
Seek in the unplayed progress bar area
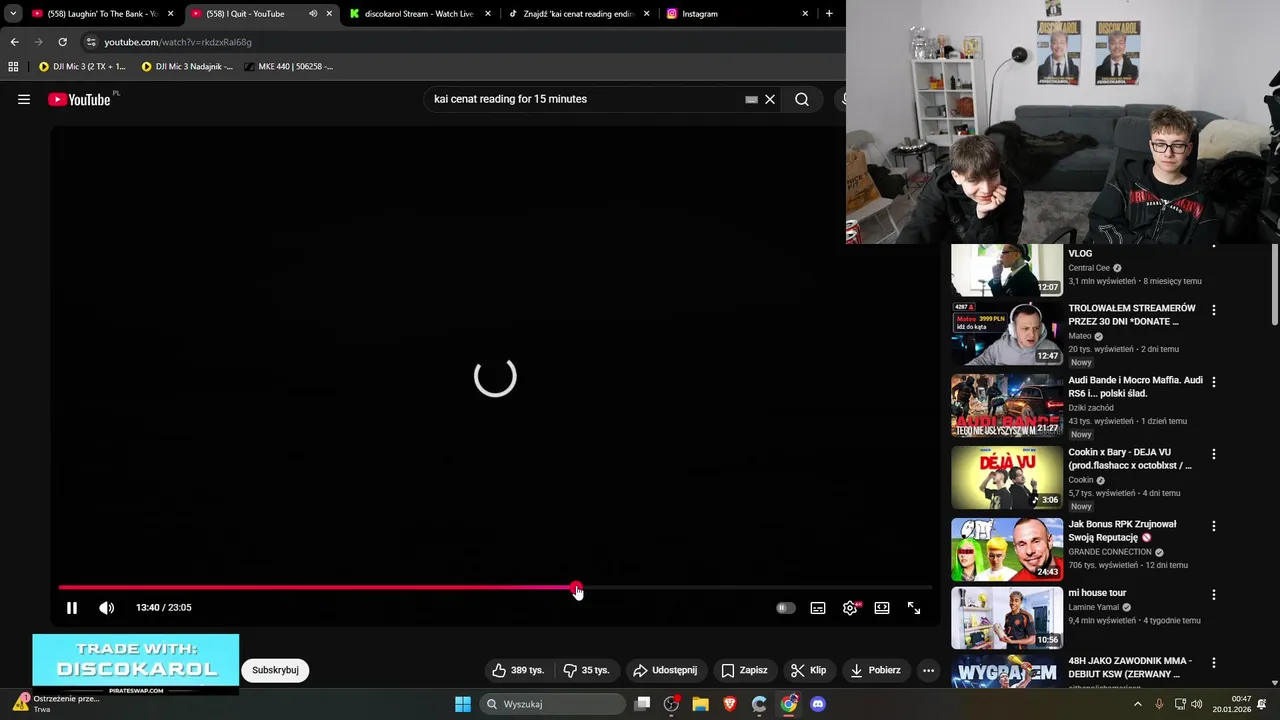point(756,588)
